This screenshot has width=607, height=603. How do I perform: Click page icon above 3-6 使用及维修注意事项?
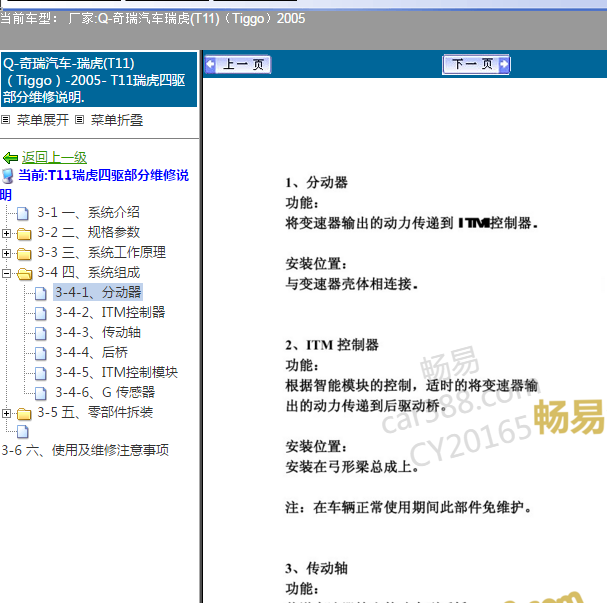(23, 432)
